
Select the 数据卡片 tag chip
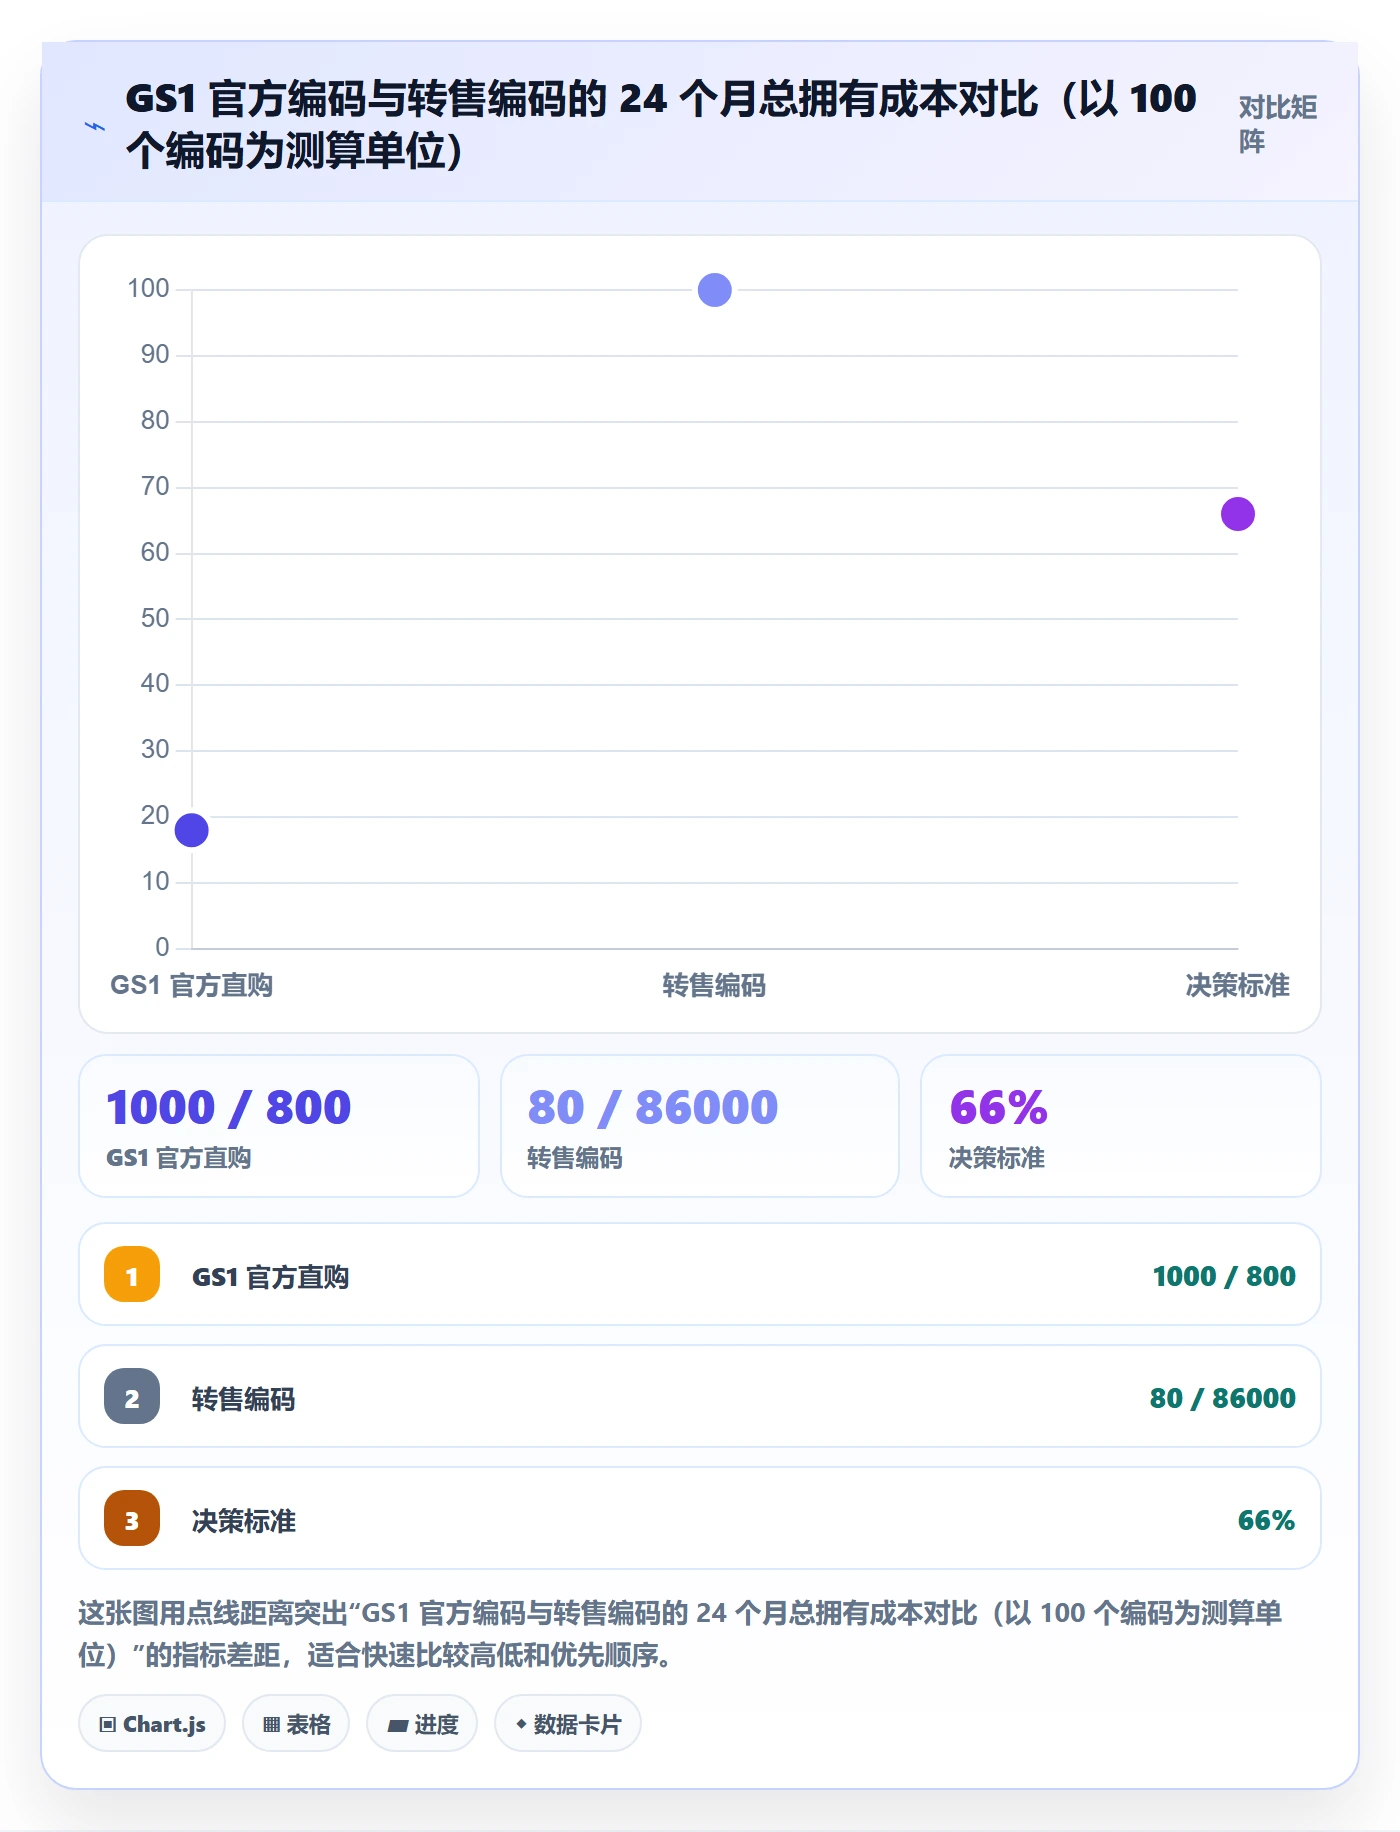pyautogui.click(x=568, y=1724)
